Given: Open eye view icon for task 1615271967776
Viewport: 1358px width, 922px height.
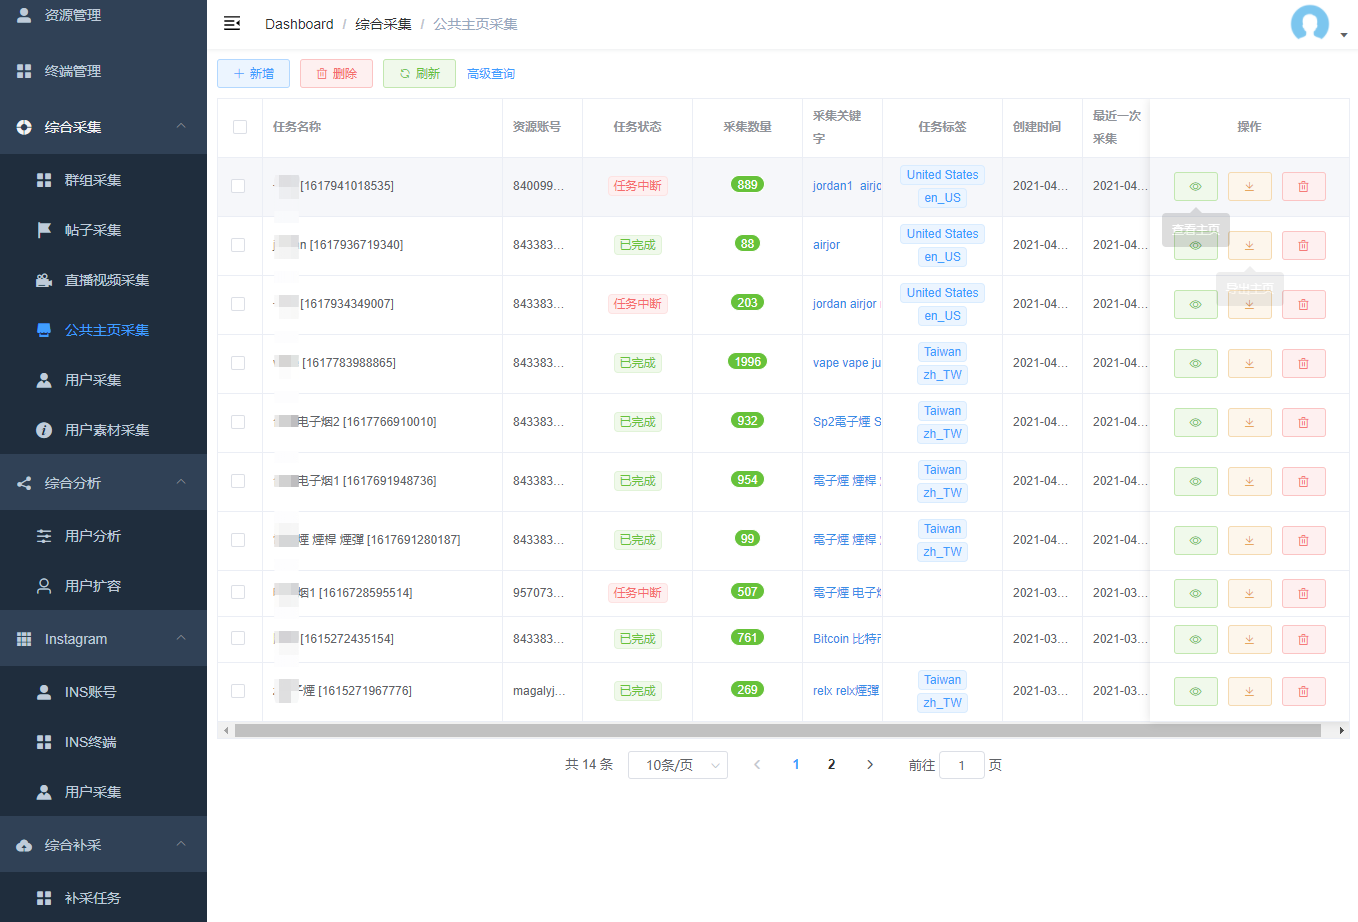Looking at the screenshot, I should pyautogui.click(x=1195, y=691).
